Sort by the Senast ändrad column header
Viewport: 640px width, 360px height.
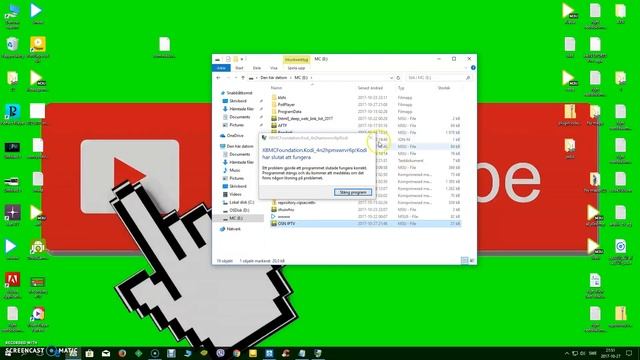[370, 88]
